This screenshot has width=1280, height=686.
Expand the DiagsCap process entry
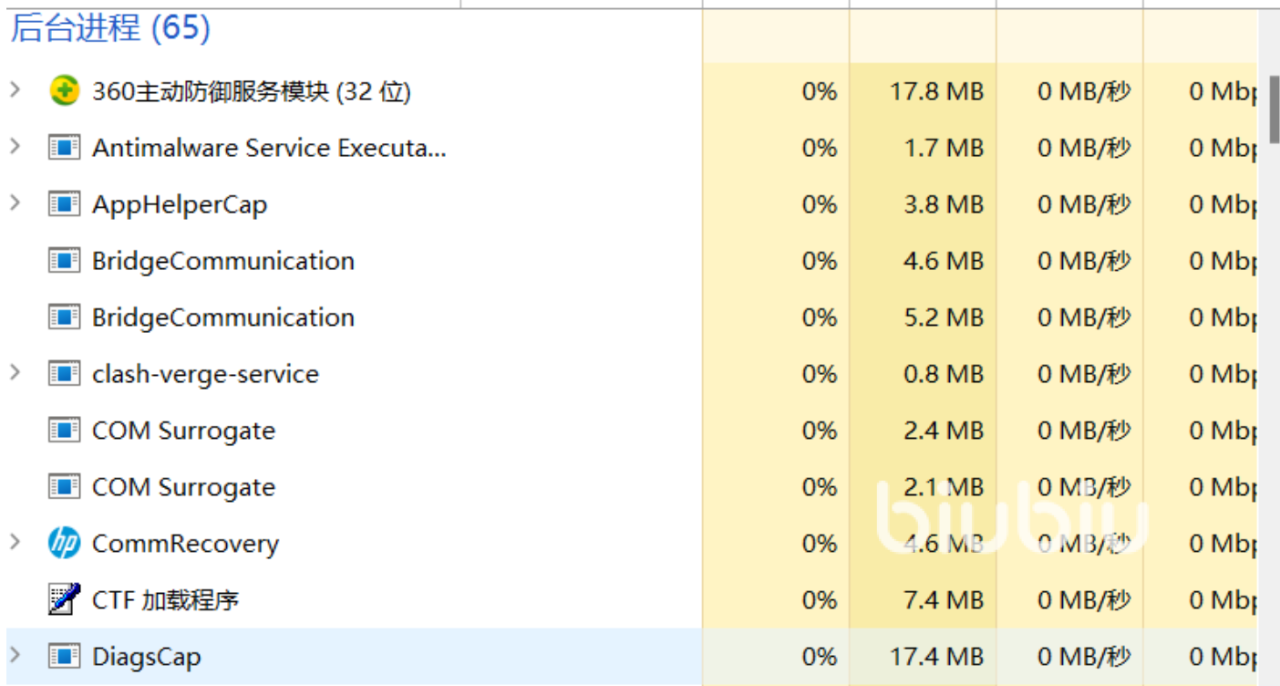pyautogui.click(x=15, y=655)
